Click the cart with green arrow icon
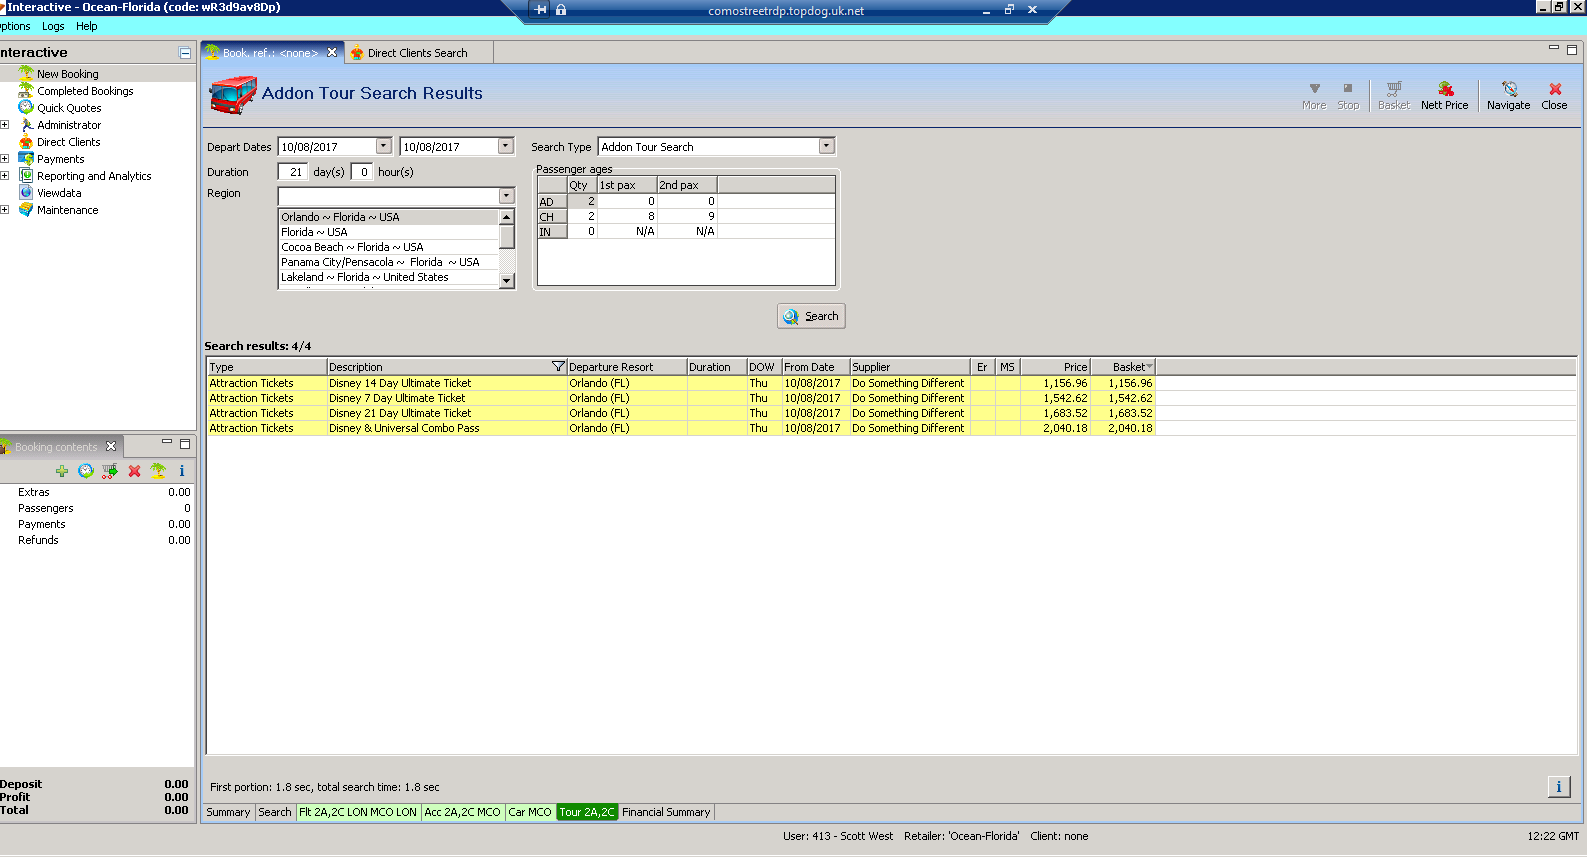Image resolution: width=1587 pixels, height=857 pixels. 110,471
